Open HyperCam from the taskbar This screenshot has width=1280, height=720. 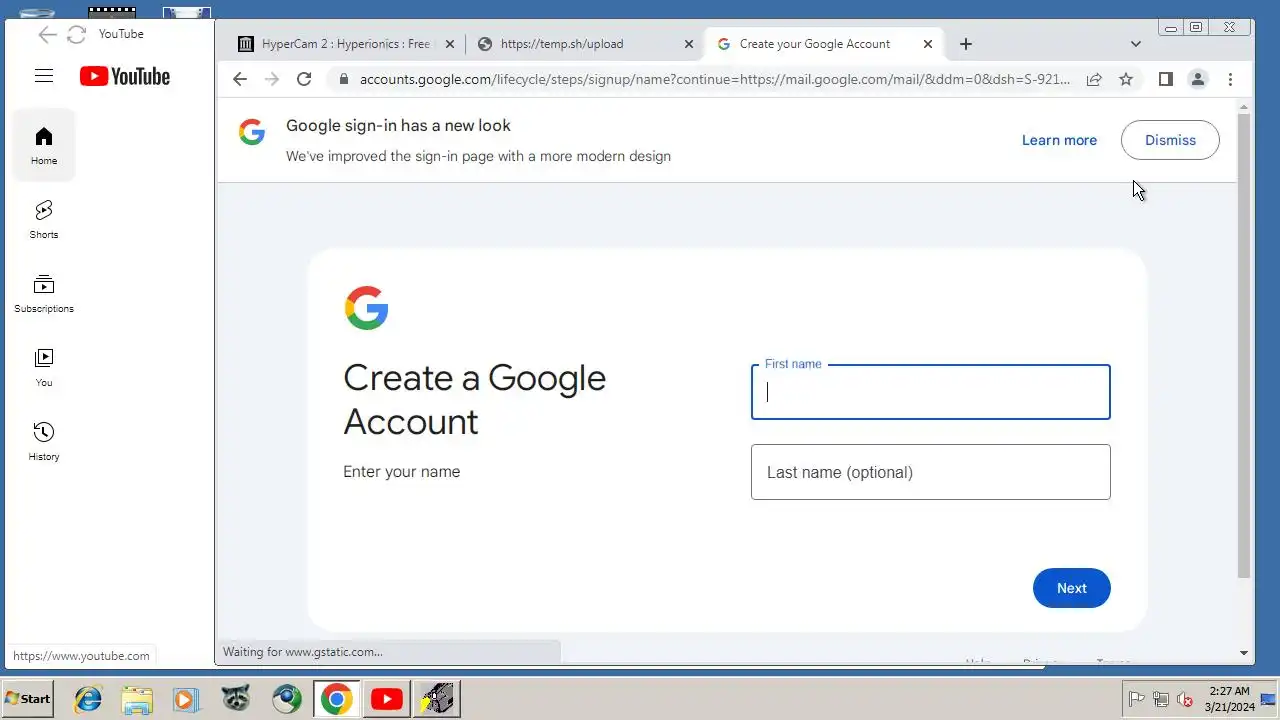coord(436,698)
